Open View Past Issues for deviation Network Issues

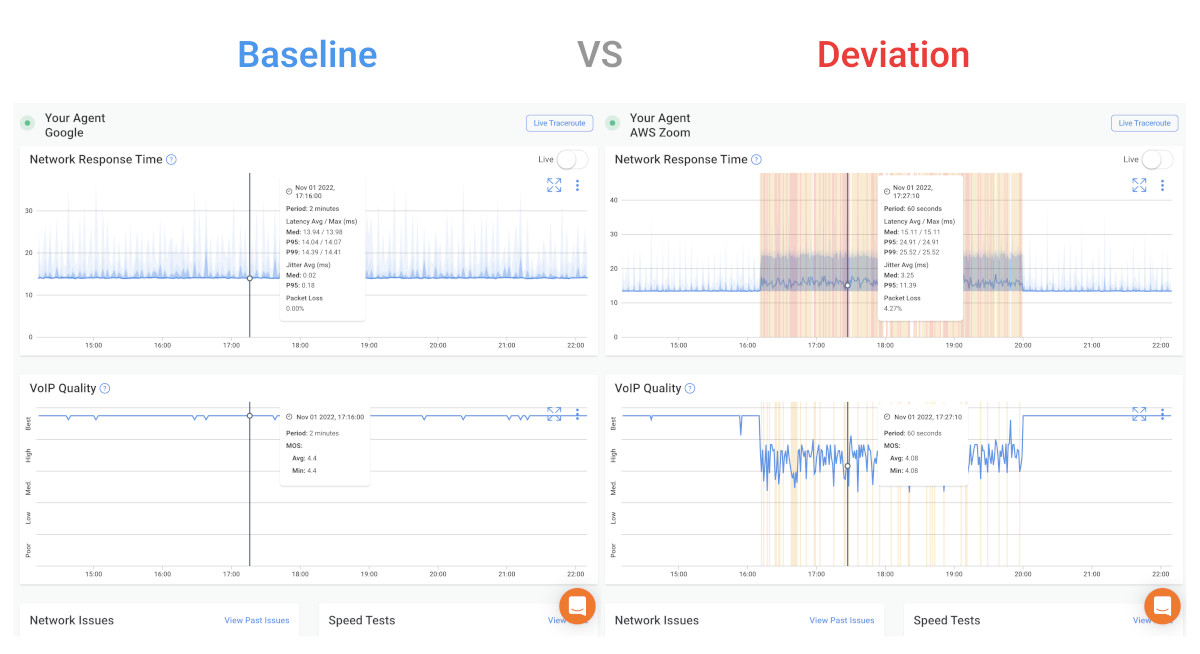click(841, 620)
